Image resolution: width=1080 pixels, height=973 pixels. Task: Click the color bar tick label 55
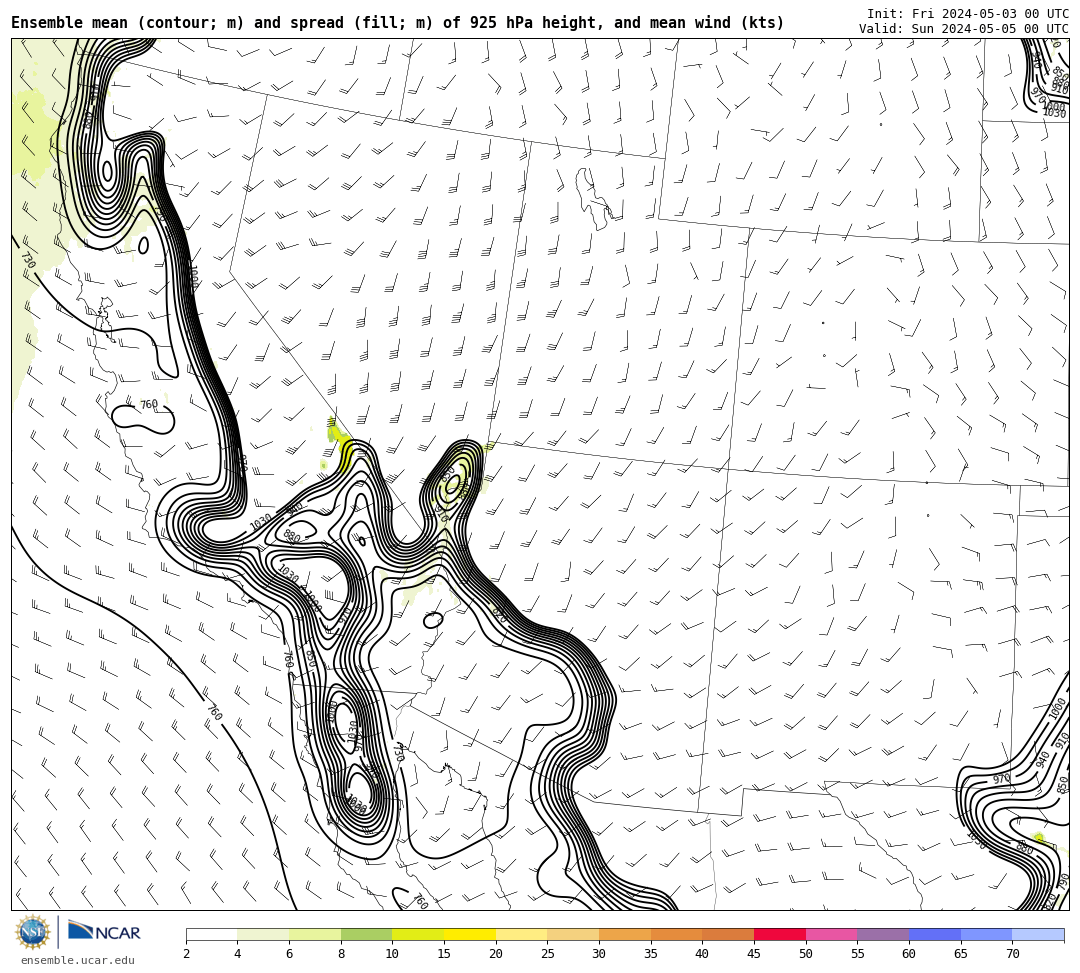pos(858,954)
